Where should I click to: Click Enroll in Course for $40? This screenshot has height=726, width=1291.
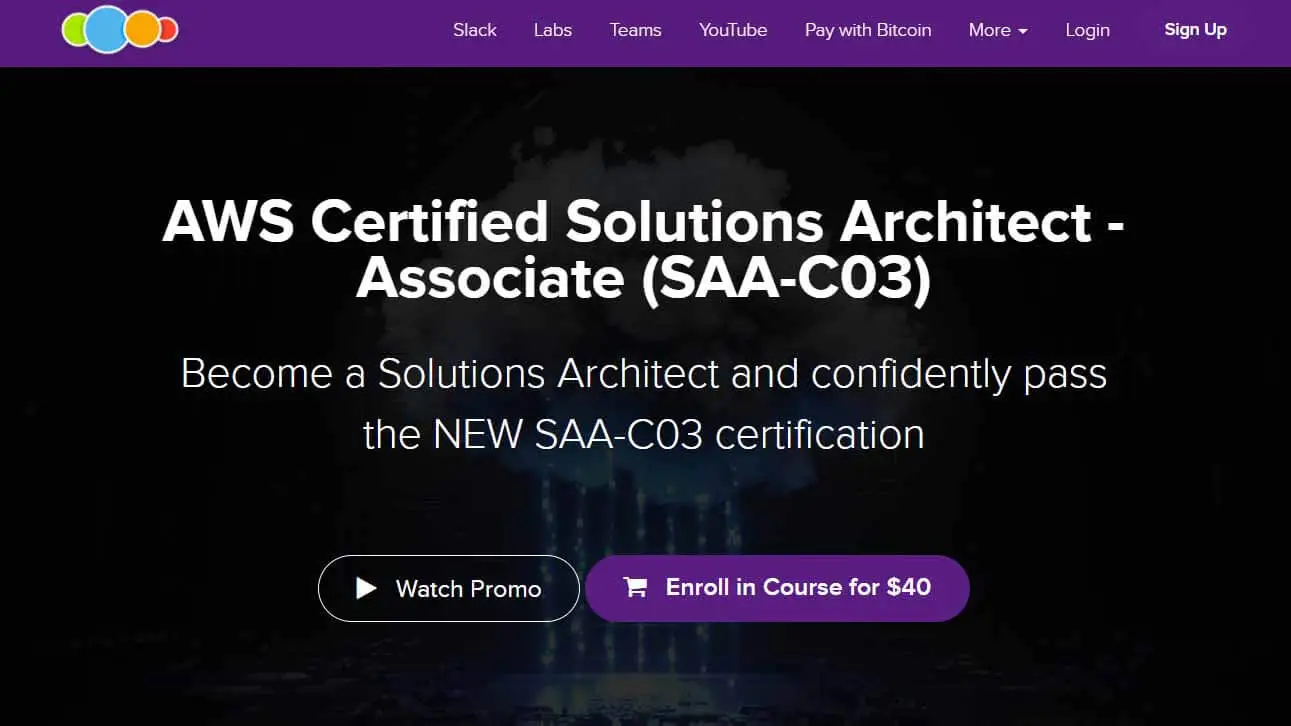[777, 588]
